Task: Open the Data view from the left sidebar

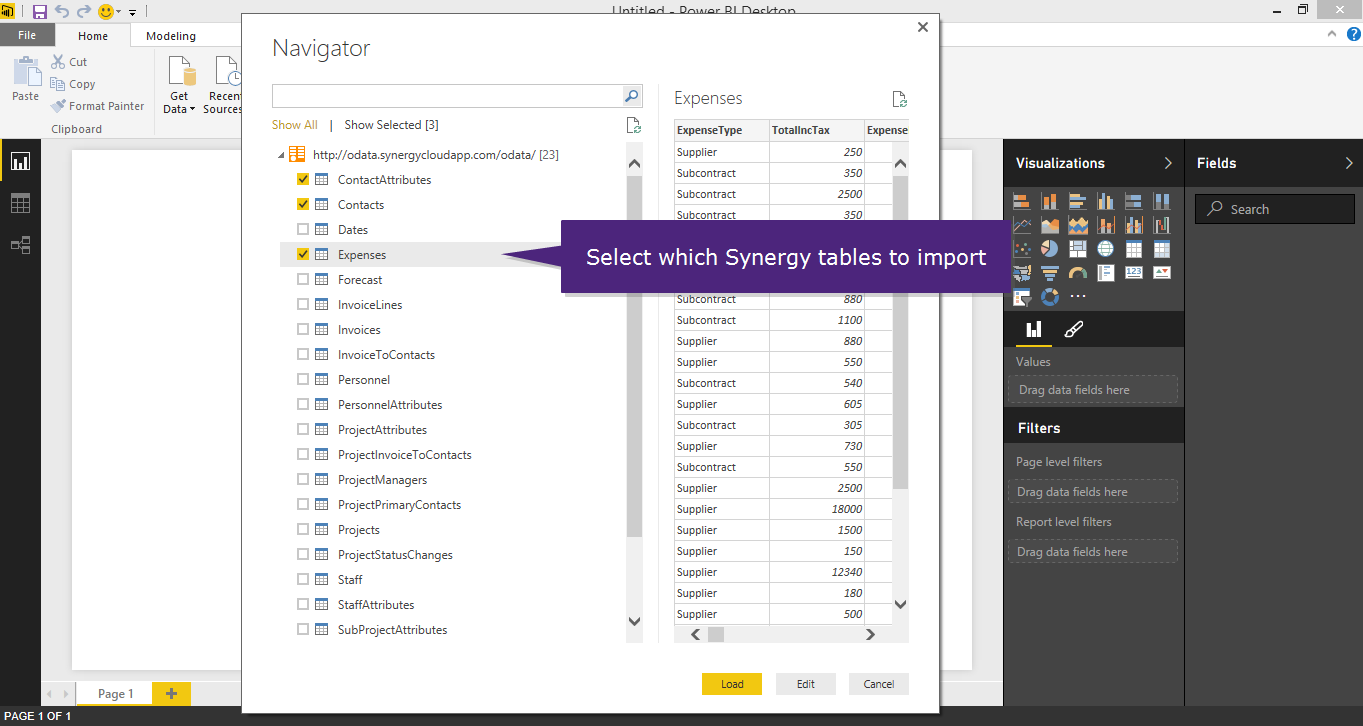Action: point(20,203)
